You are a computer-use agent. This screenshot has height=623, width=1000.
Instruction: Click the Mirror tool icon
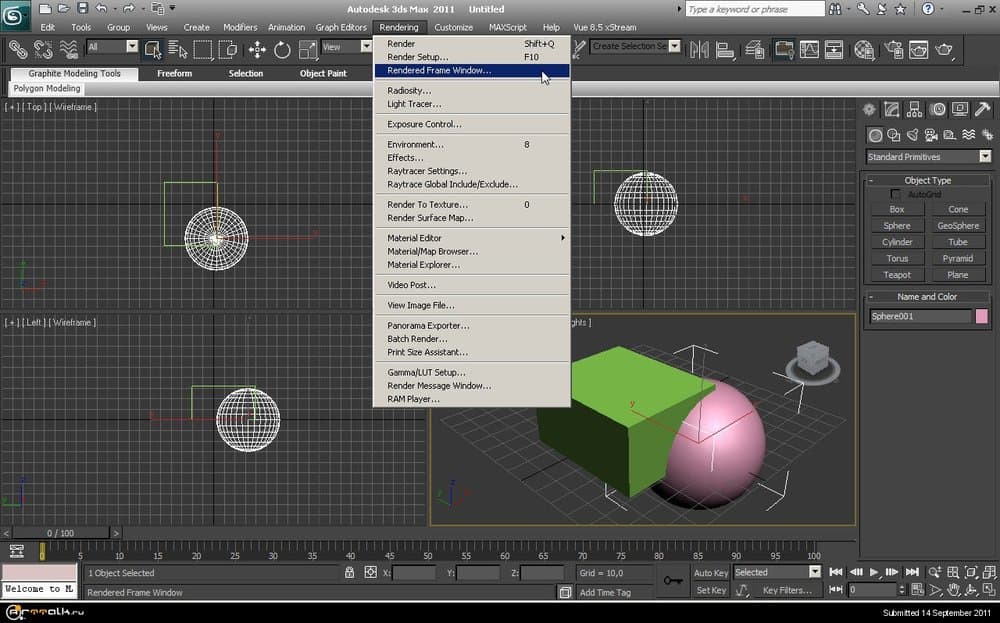pyautogui.click(x=699, y=49)
